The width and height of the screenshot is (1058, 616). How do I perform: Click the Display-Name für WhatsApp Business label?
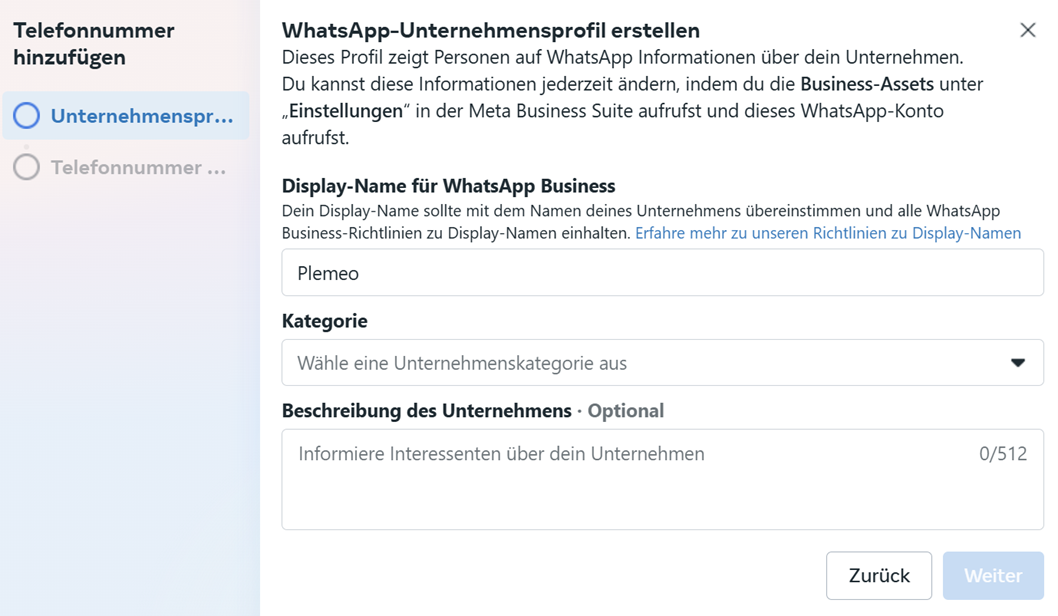click(448, 186)
